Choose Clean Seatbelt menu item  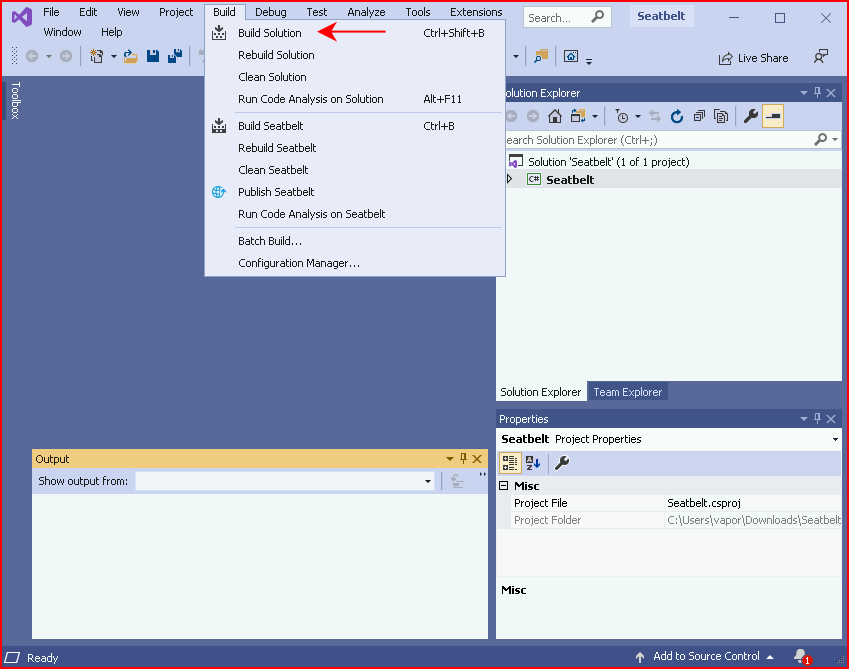355,170
